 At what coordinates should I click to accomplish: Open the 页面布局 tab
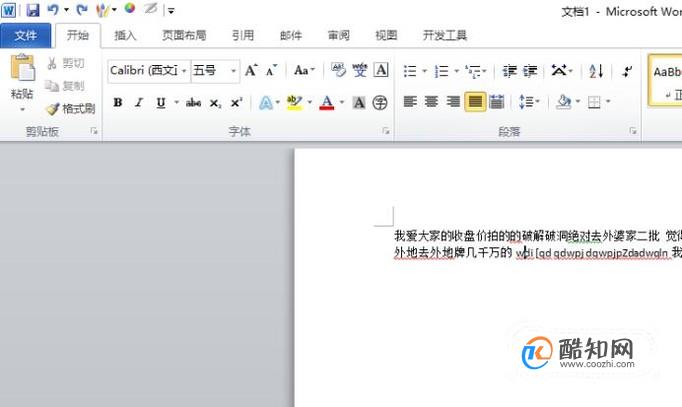[184, 35]
